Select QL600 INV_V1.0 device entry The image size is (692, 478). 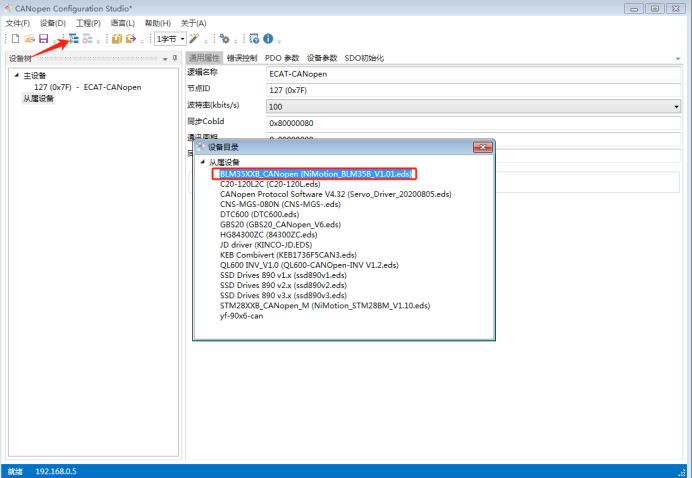309,265
